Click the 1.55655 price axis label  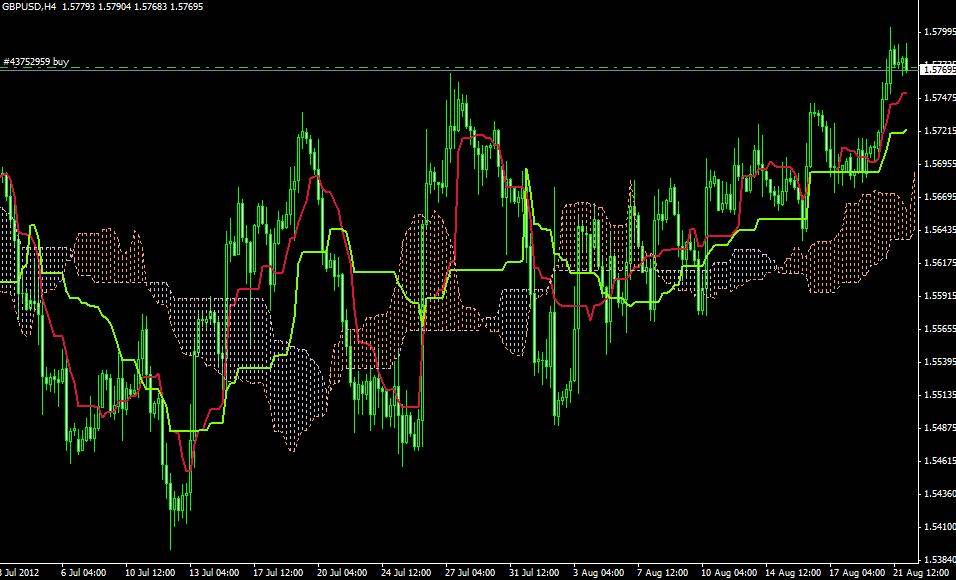pos(940,329)
